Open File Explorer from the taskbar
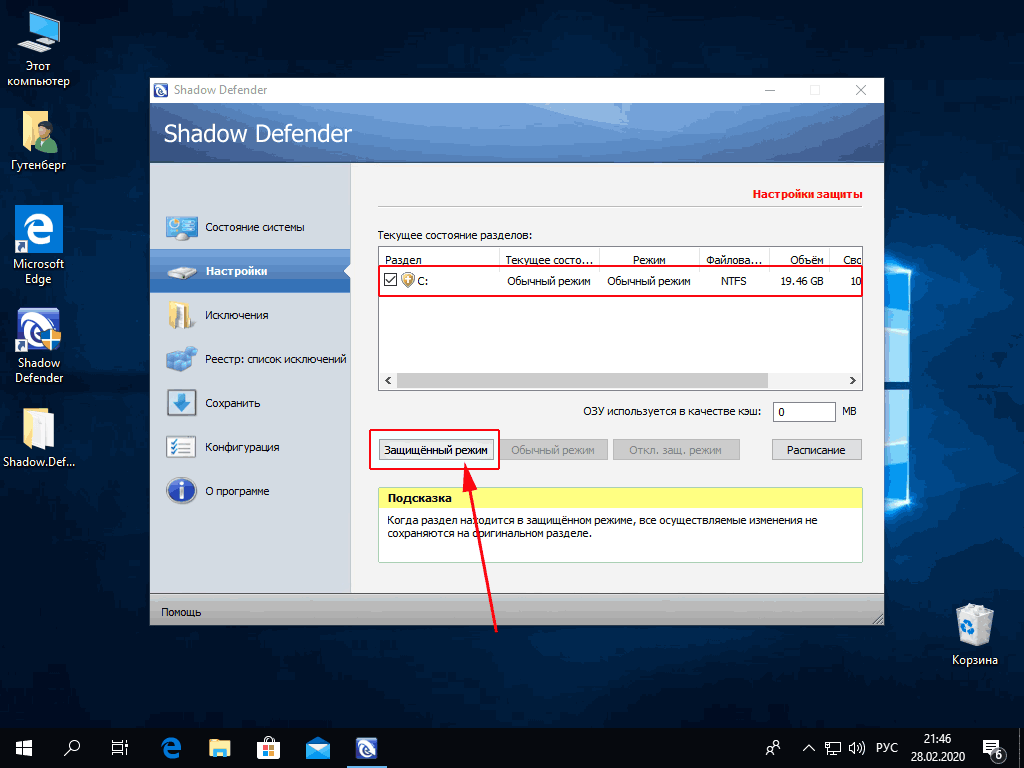Viewport: 1024px width, 768px height. click(219, 748)
